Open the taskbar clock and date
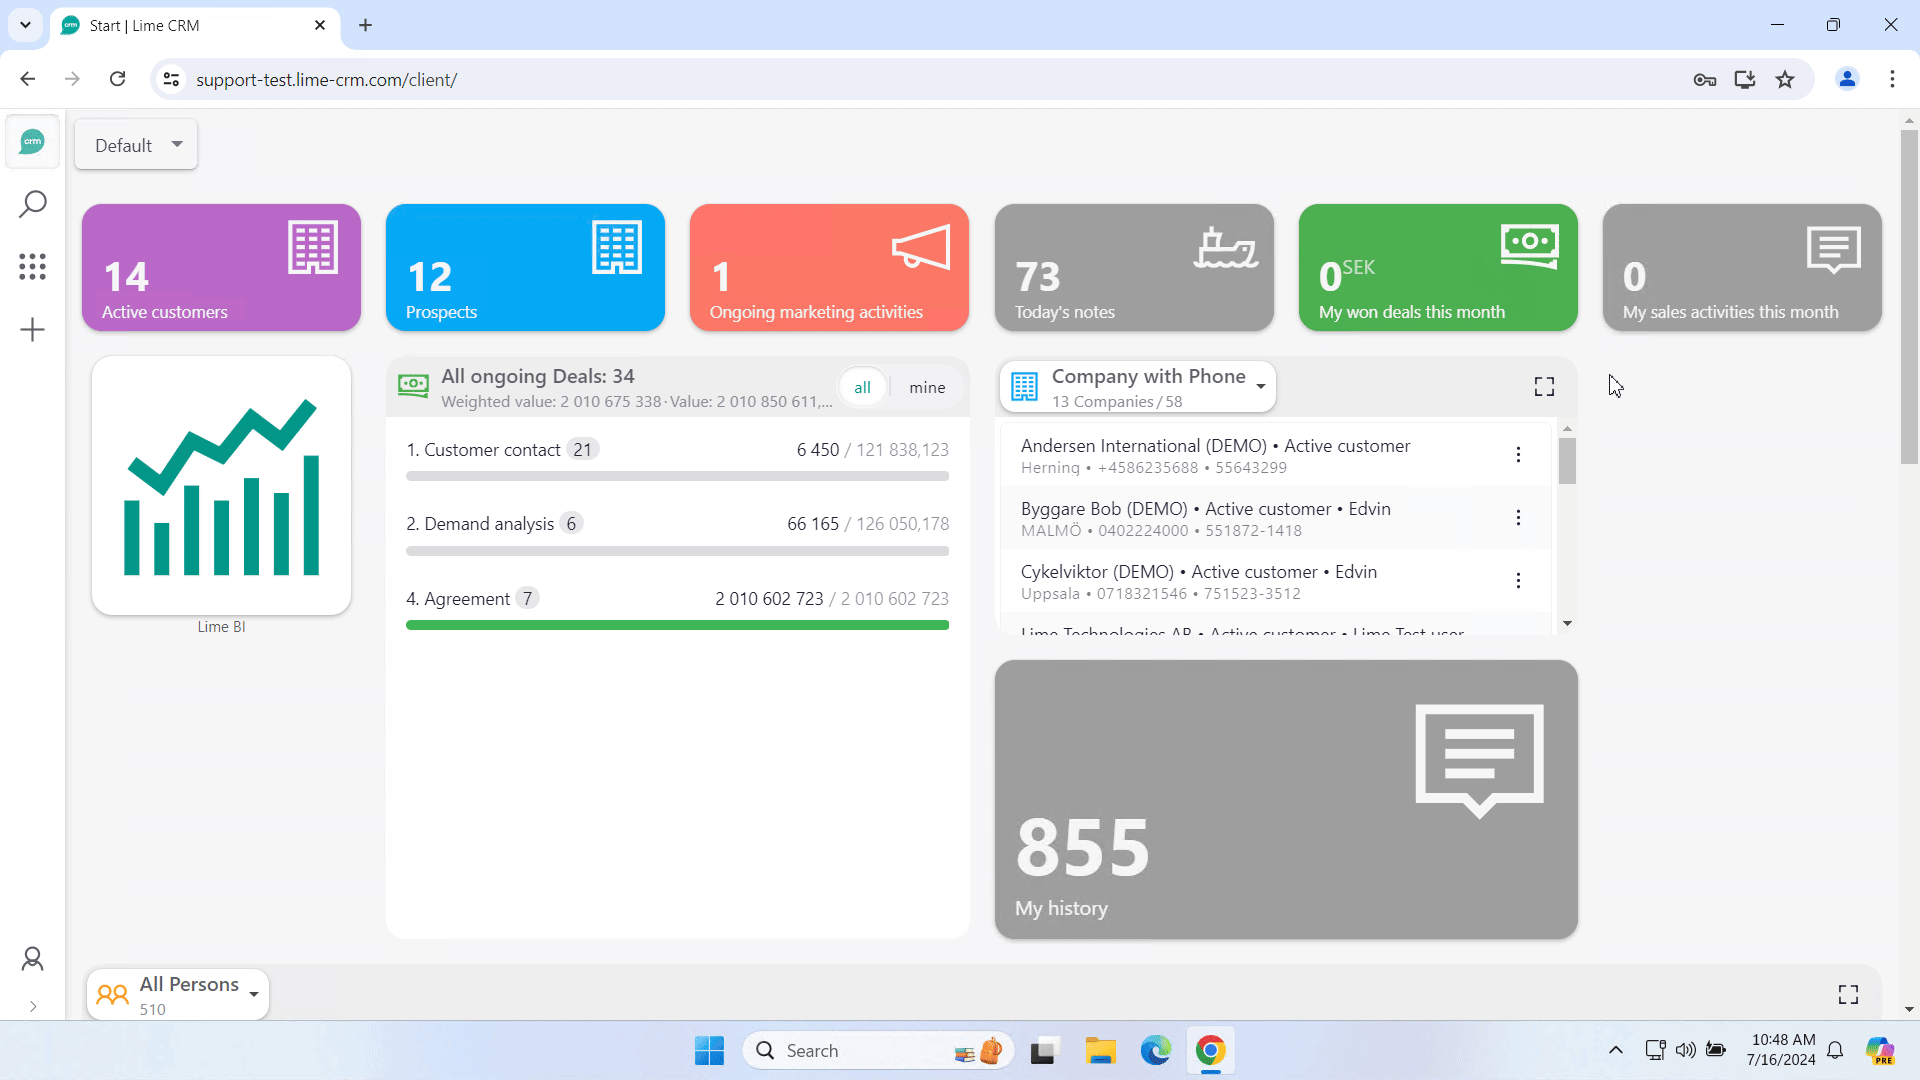Viewport: 1920px width, 1080px height. click(1782, 1050)
